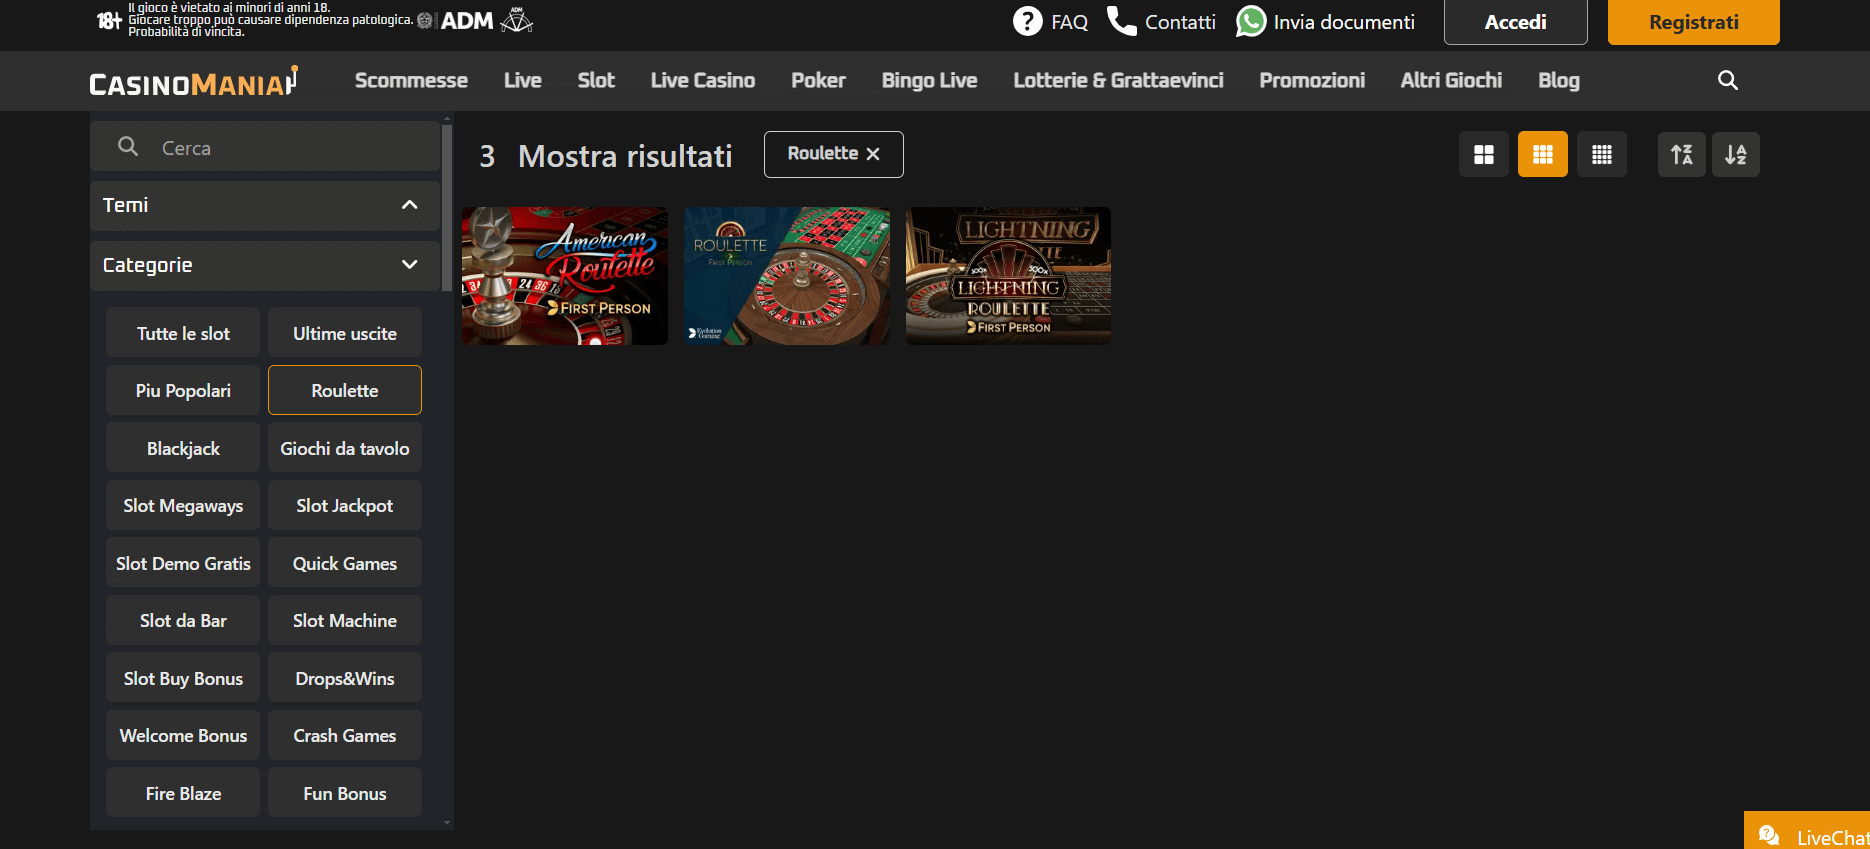
Task: Choose the Slot da Bar category
Action: 183,620
